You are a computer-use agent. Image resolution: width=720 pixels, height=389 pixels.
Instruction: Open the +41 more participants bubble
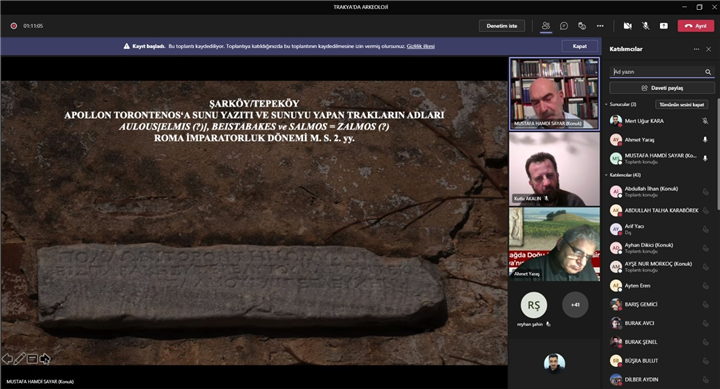575,304
